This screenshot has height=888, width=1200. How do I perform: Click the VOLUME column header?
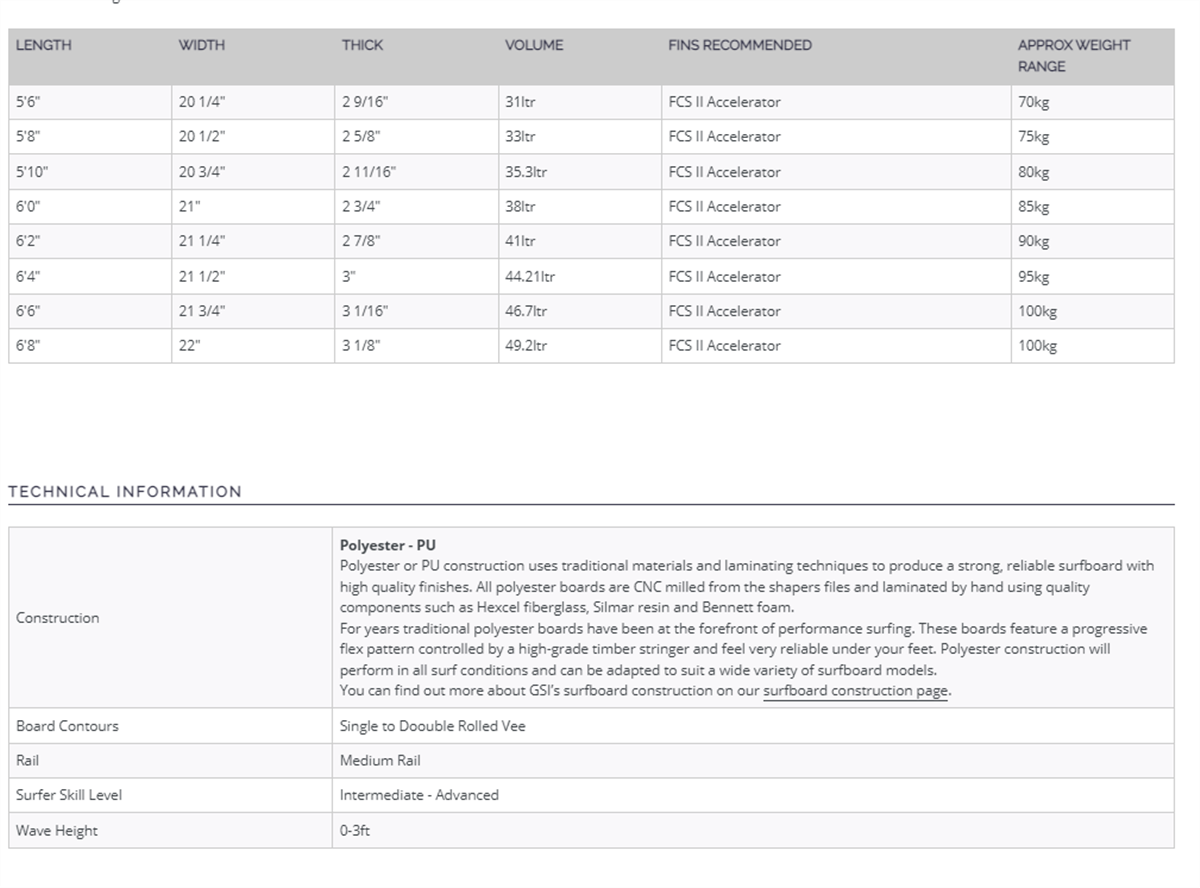[x=534, y=45]
